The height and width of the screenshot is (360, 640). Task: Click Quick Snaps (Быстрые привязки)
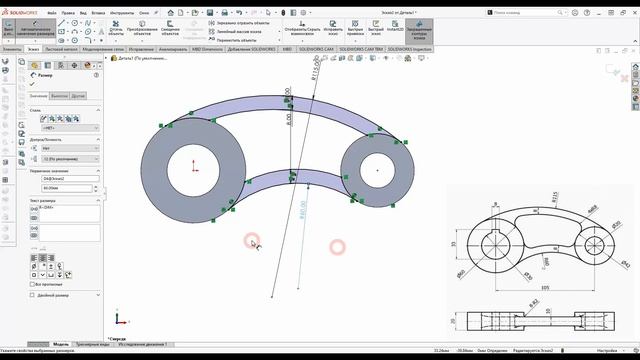[x=355, y=28]
